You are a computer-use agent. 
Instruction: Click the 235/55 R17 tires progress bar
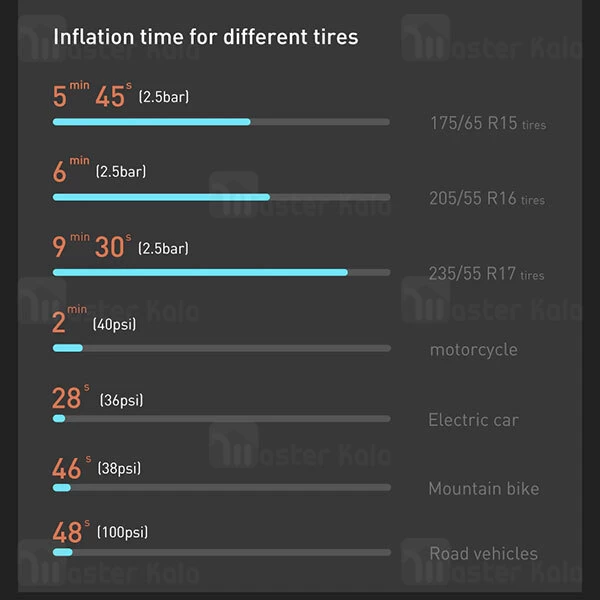221,272
